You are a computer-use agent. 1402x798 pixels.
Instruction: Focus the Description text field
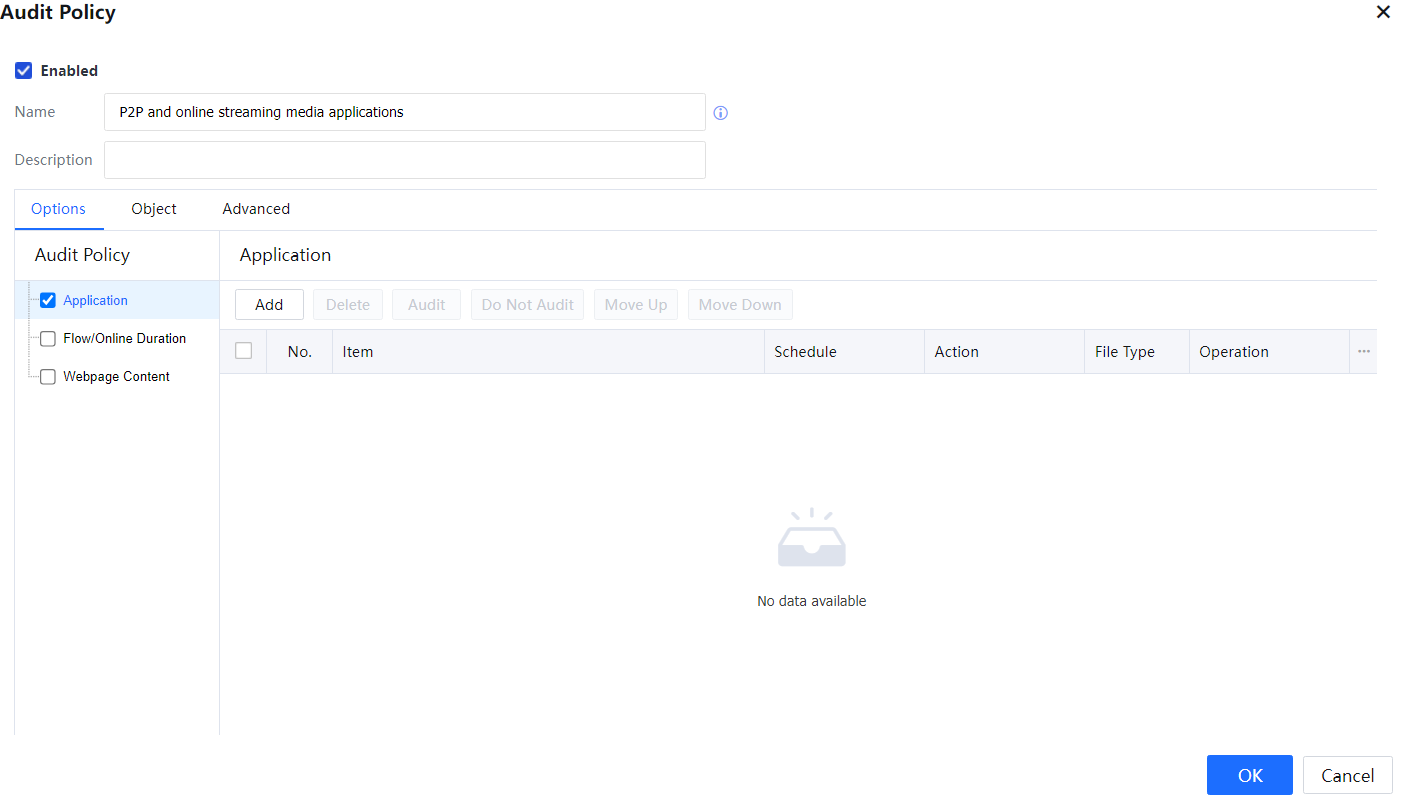click(x=404, y=160)
